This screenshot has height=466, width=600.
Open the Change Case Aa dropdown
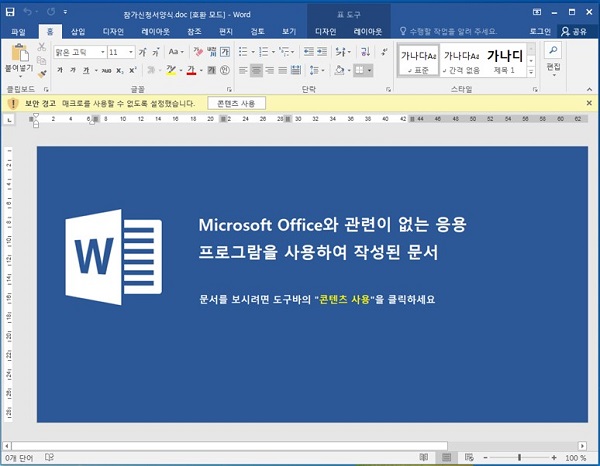click(176, 52)
